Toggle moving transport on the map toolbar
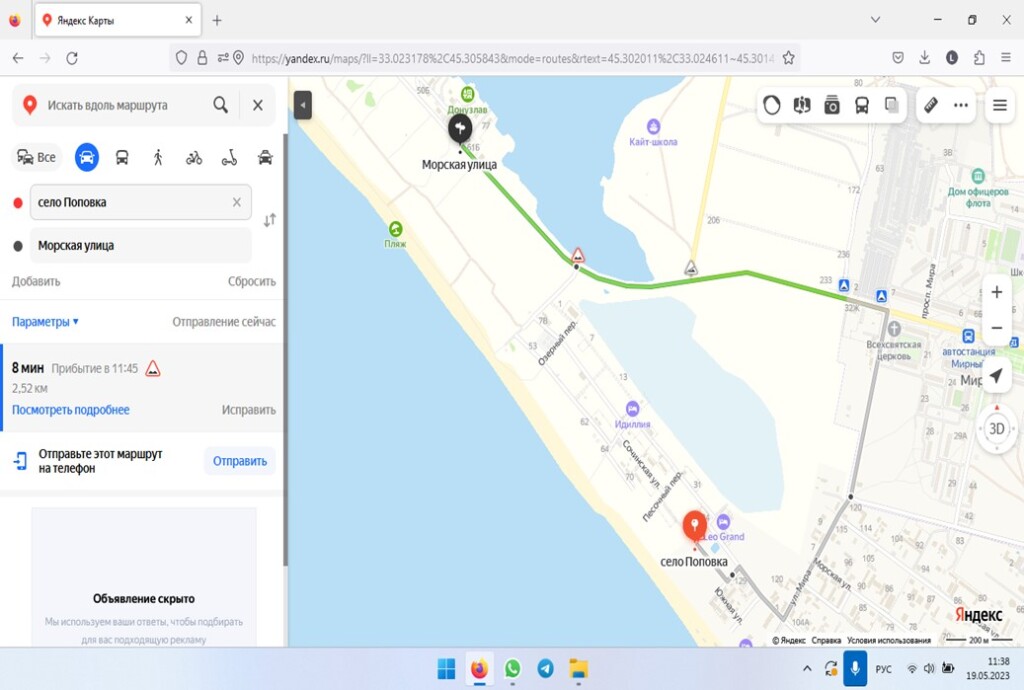 click(x=862, y=105)
